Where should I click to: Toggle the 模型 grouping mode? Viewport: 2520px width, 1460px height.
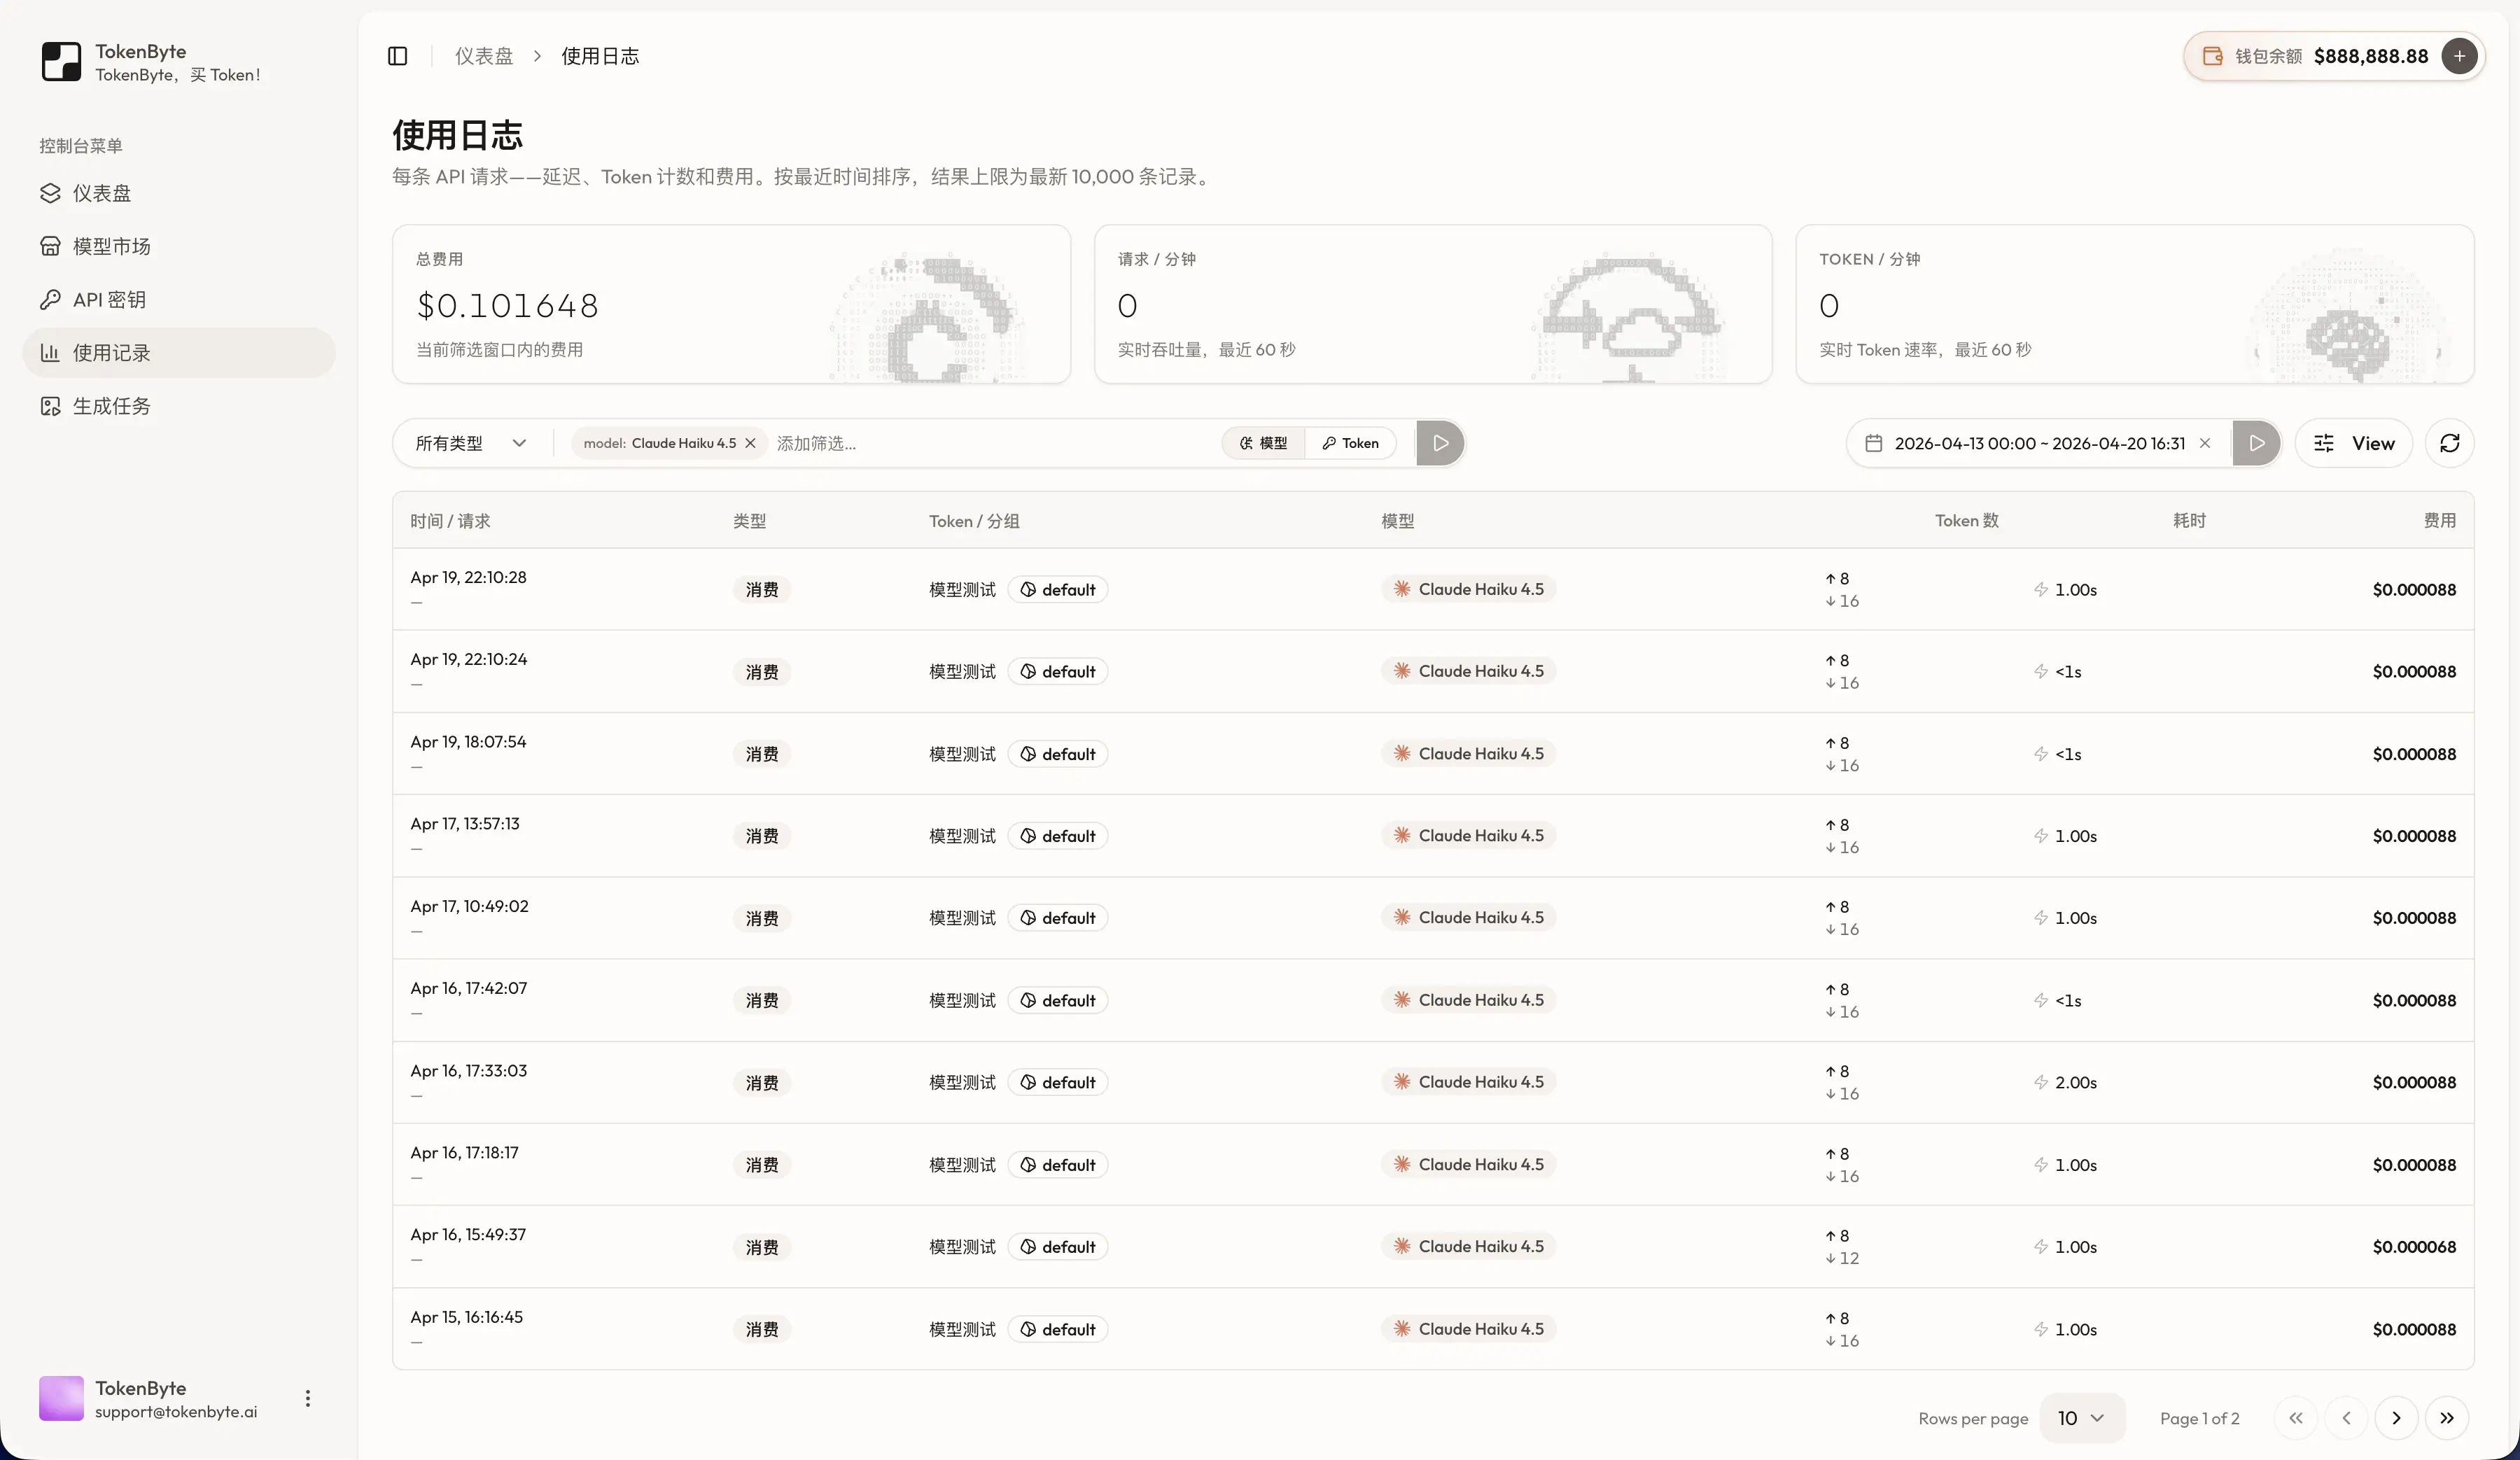1262,442
